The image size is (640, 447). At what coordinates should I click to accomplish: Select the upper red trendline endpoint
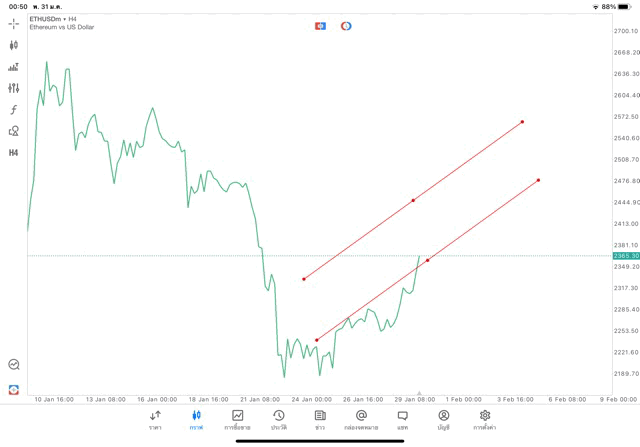(x=522, y=122)
